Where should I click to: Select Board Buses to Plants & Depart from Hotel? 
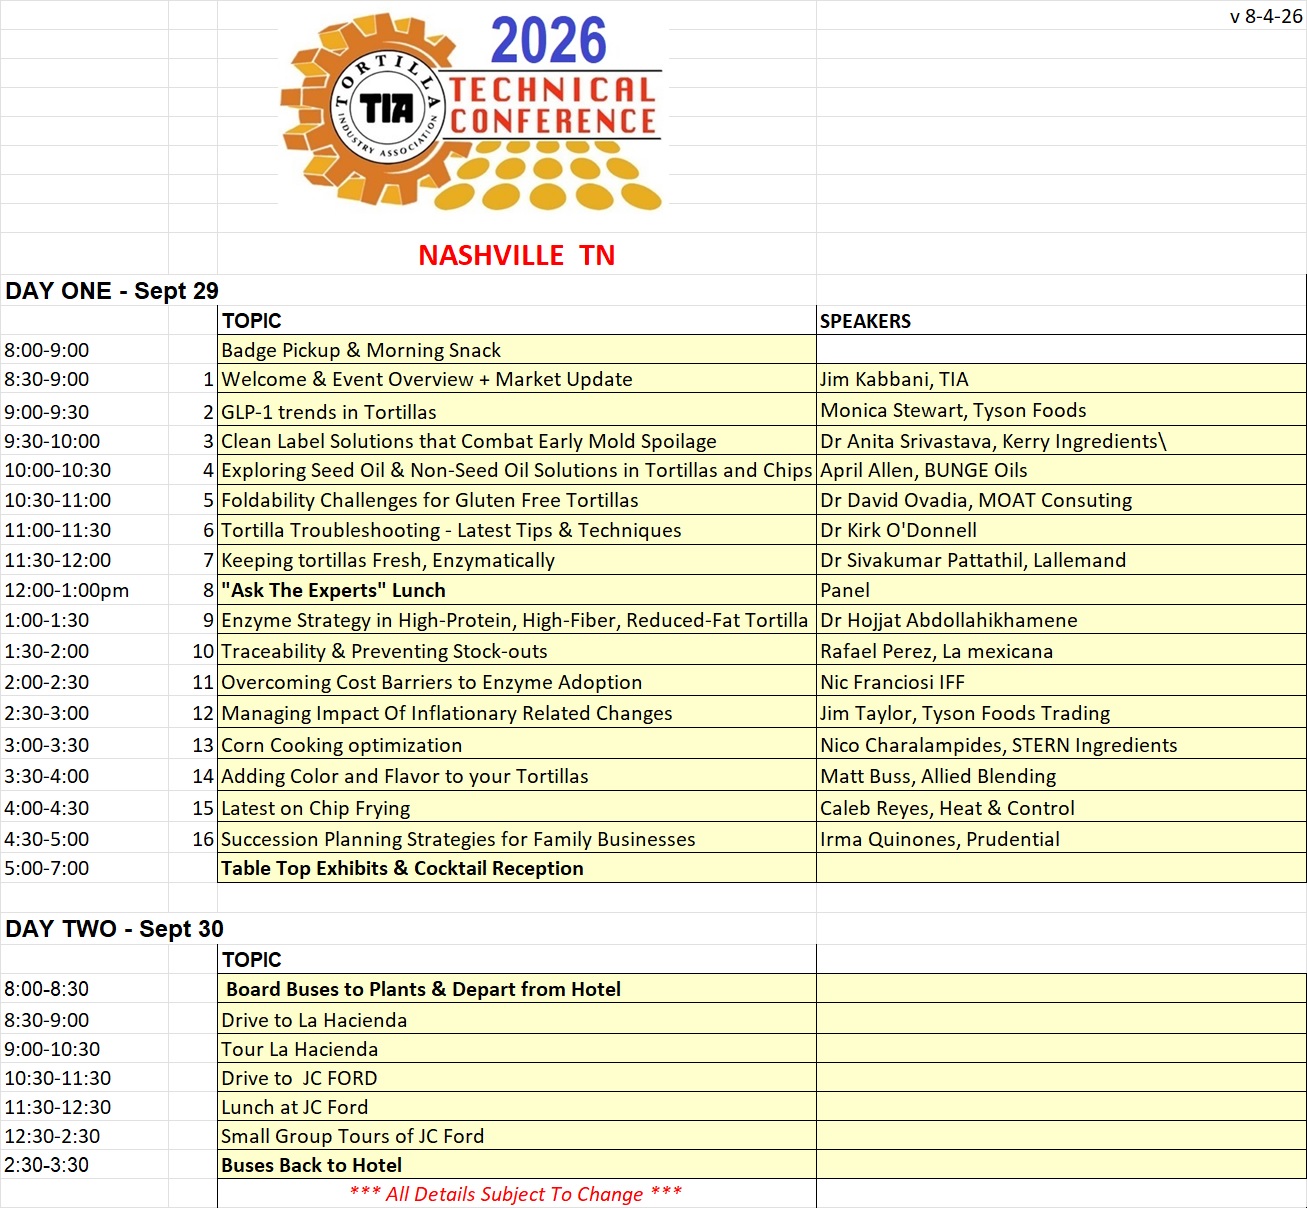pyautogui.click(x=517, y=989)
